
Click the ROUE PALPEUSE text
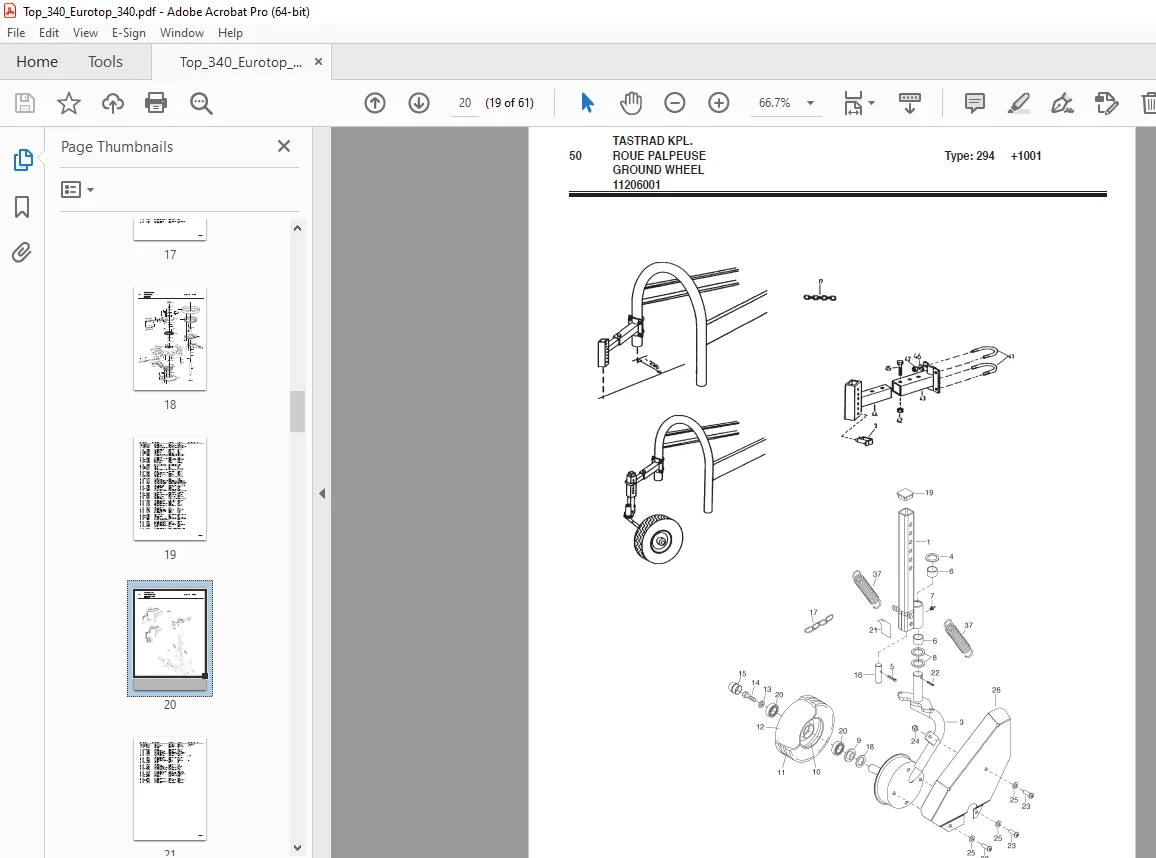(658, 156)
